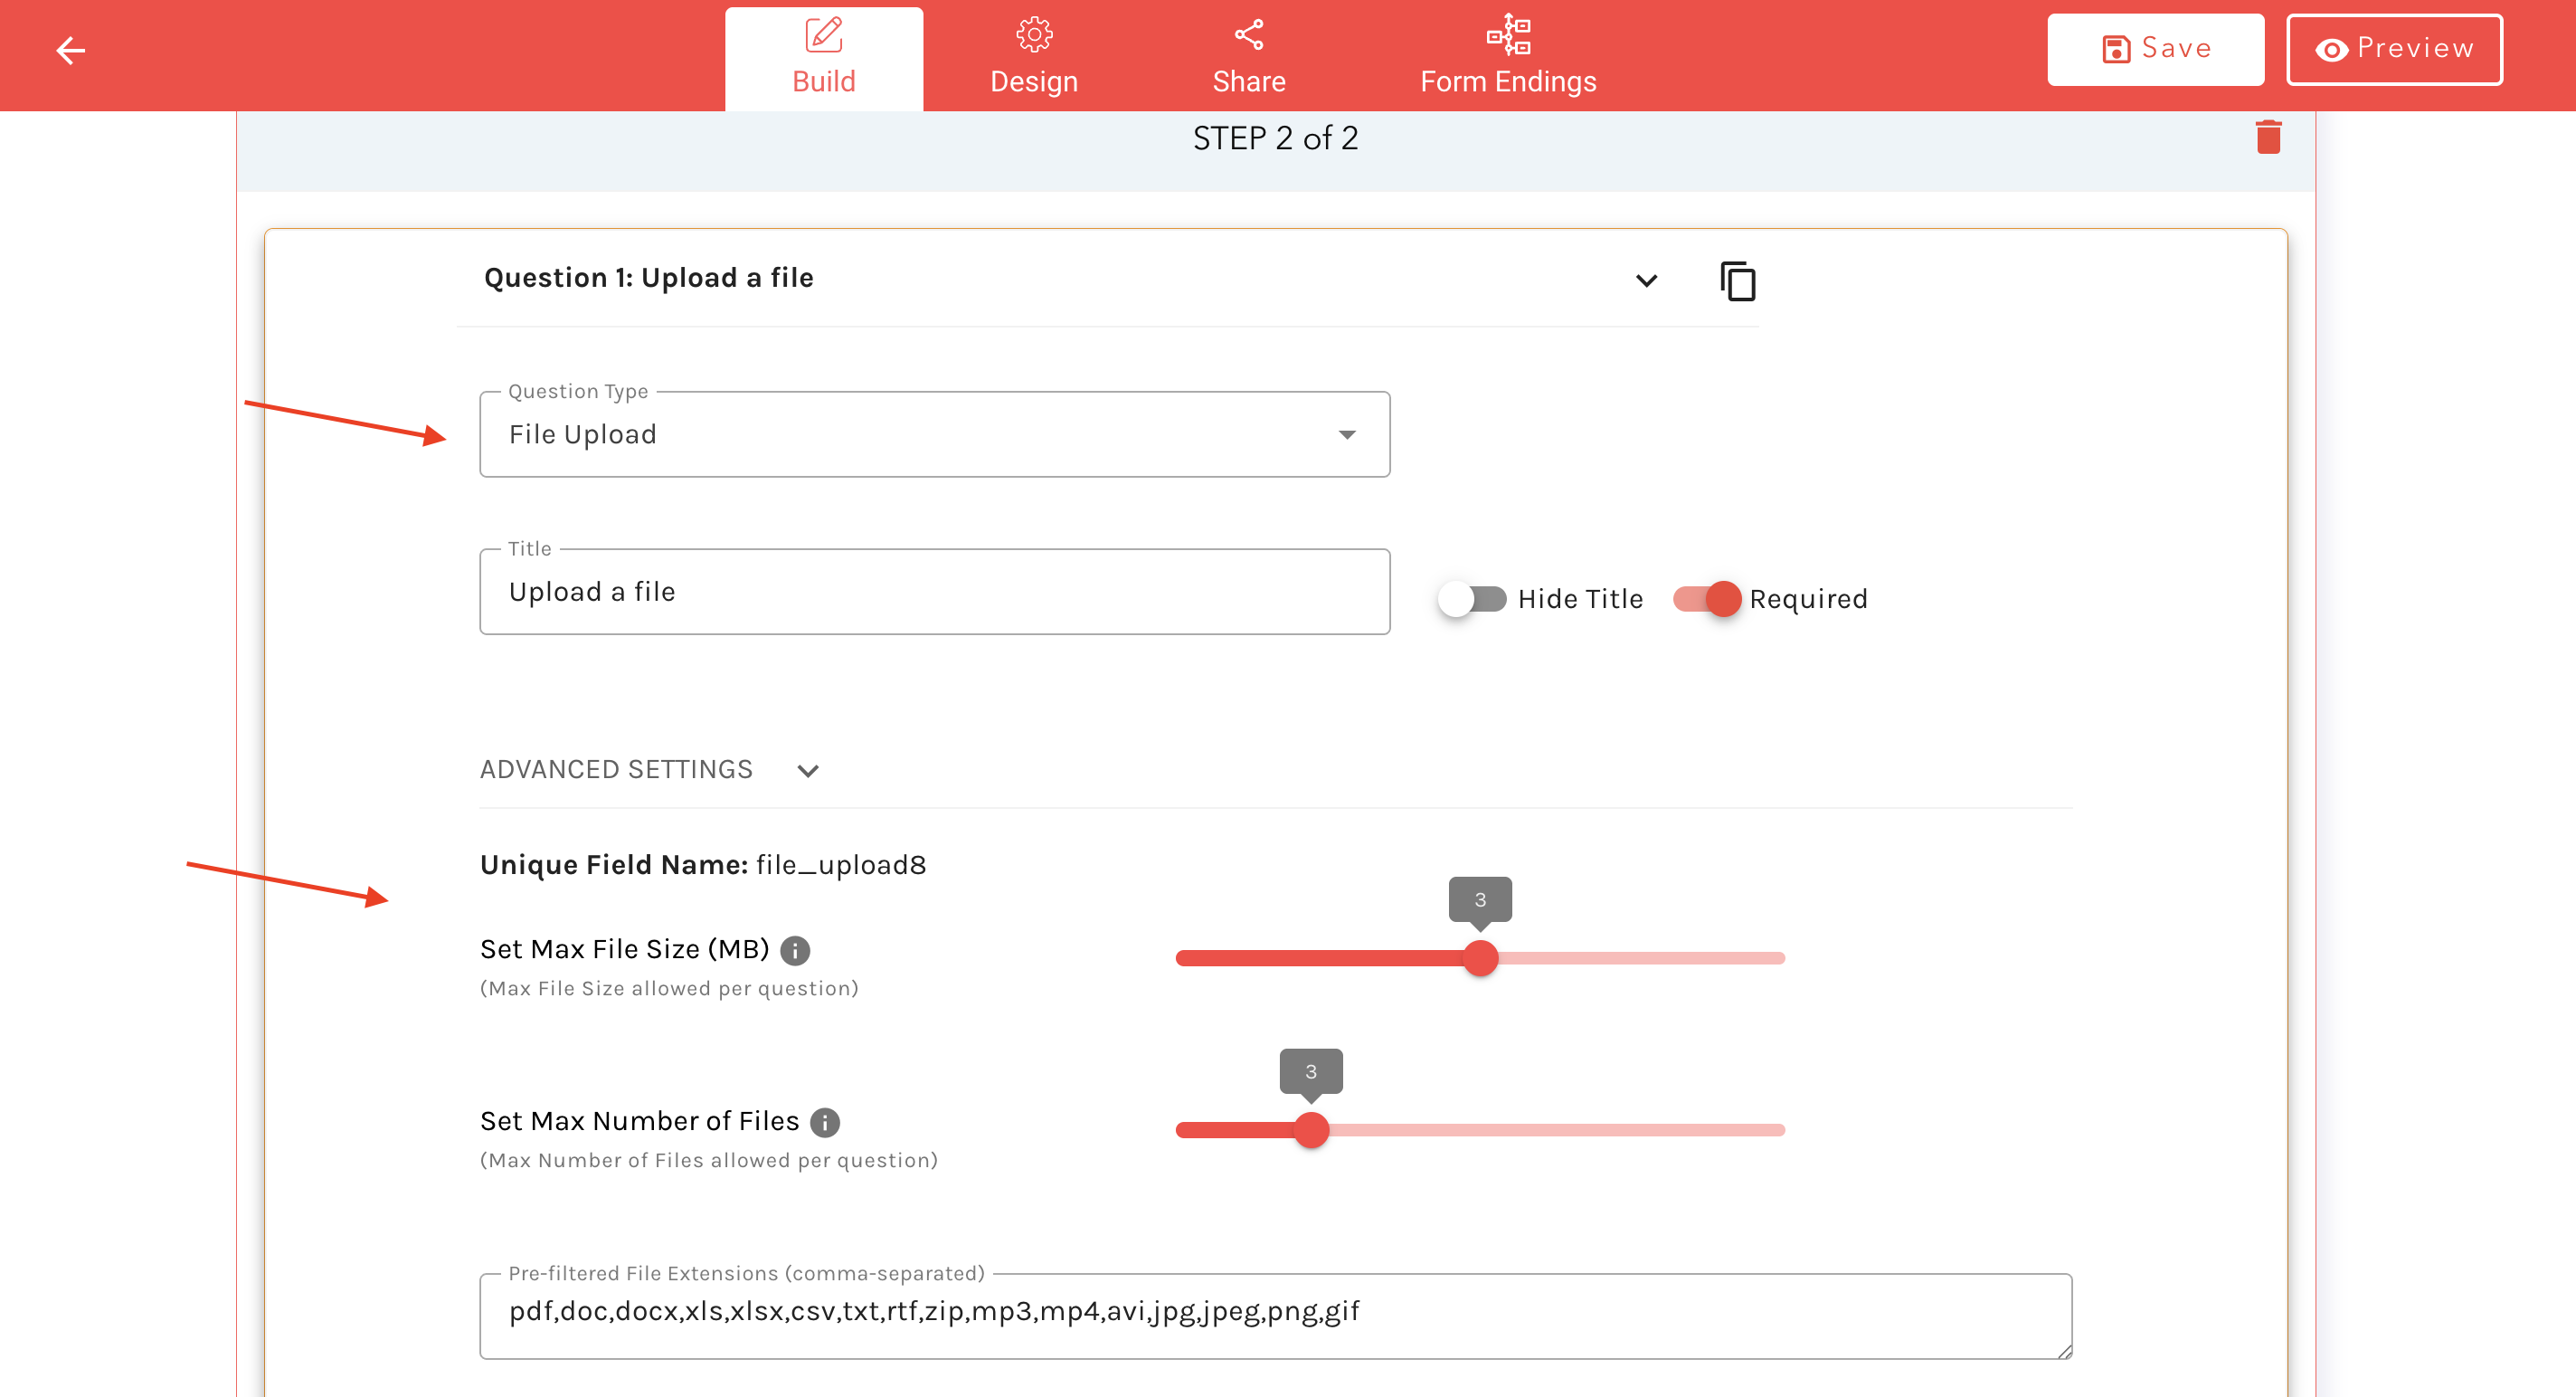Click the Set Max File Size (MB) label

click(624, 949)
